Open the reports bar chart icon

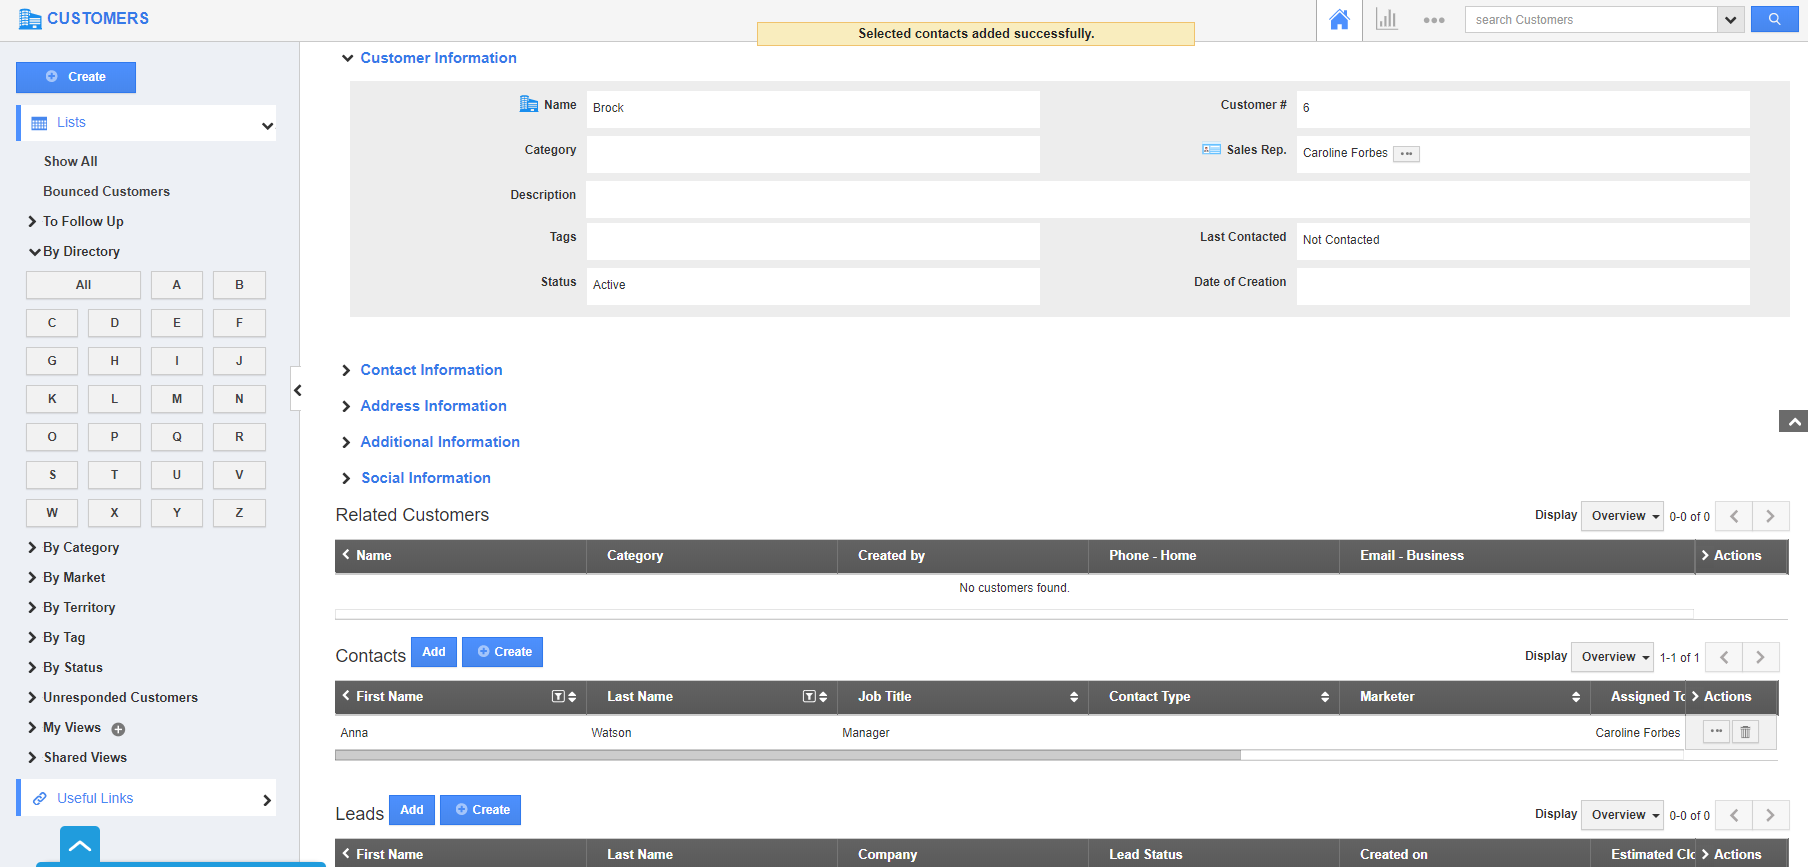click(x=1386, y=20)
